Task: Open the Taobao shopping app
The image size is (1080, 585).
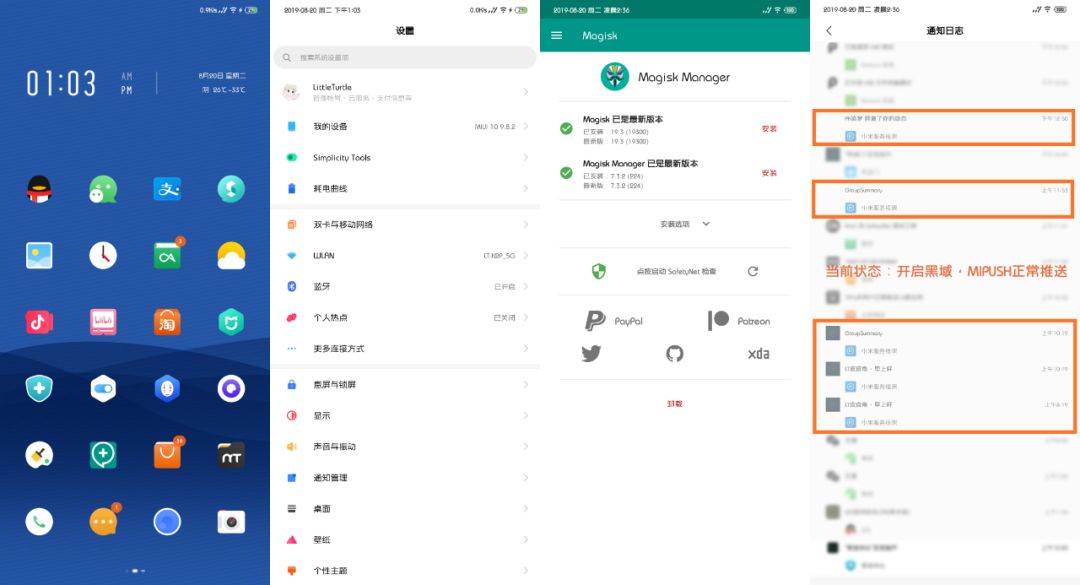Action: click(167, 322)
